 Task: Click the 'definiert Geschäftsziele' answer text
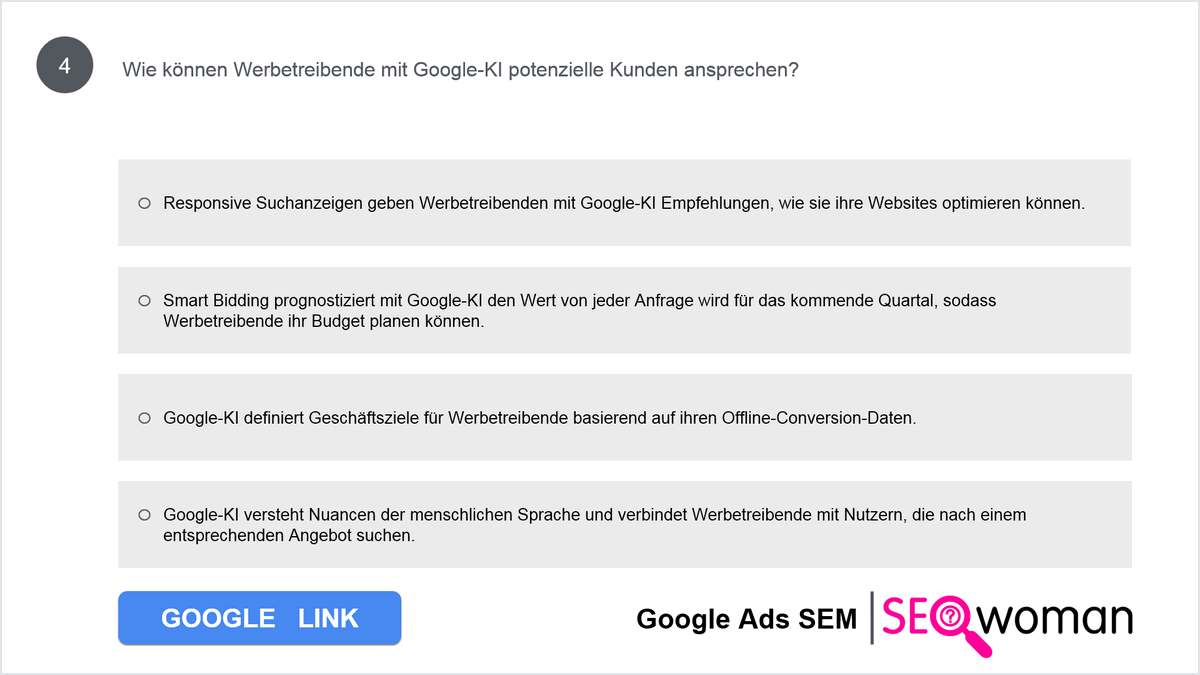tap(540, 418)
